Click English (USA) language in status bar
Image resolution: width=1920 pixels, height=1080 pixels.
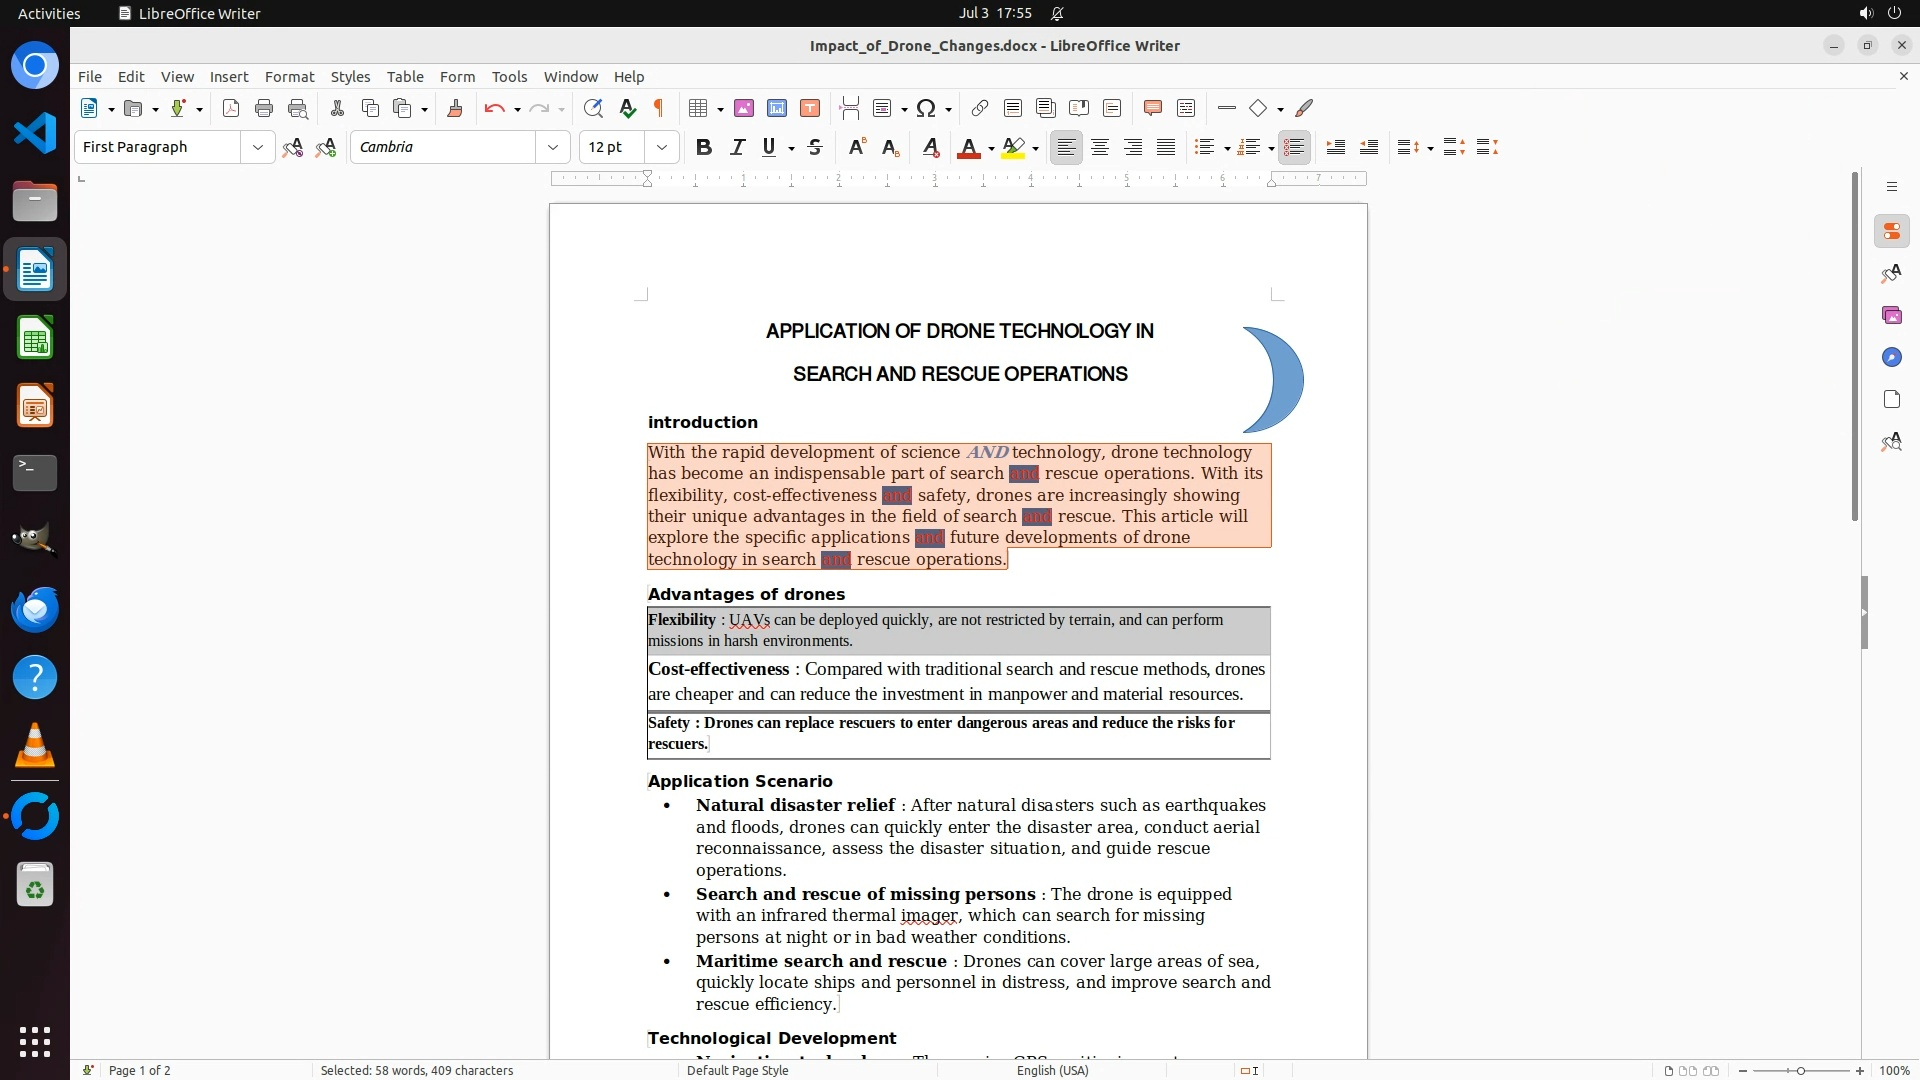1052,1070
